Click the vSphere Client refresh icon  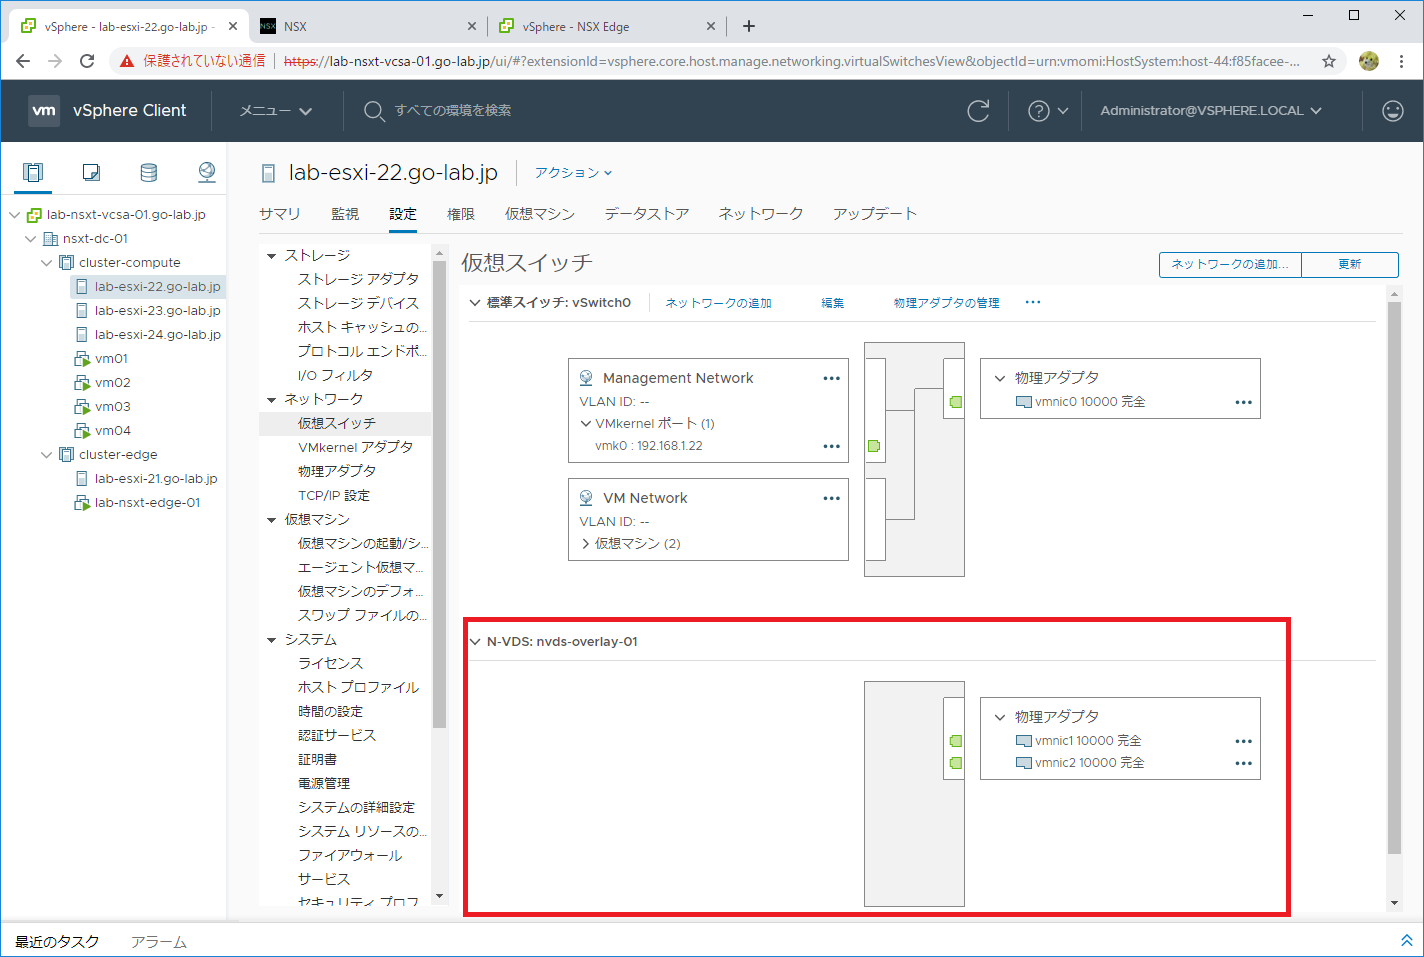978,111
